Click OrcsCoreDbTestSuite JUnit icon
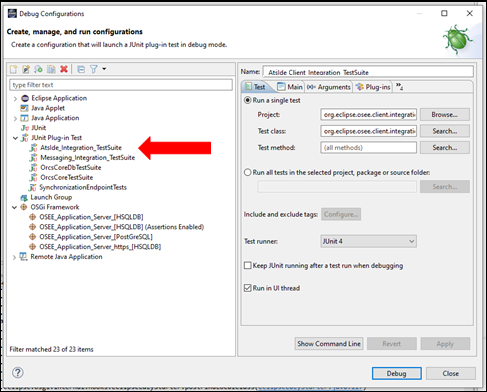Screen dimensions: 487x392 pyautogui.click(x=33, y=168)
